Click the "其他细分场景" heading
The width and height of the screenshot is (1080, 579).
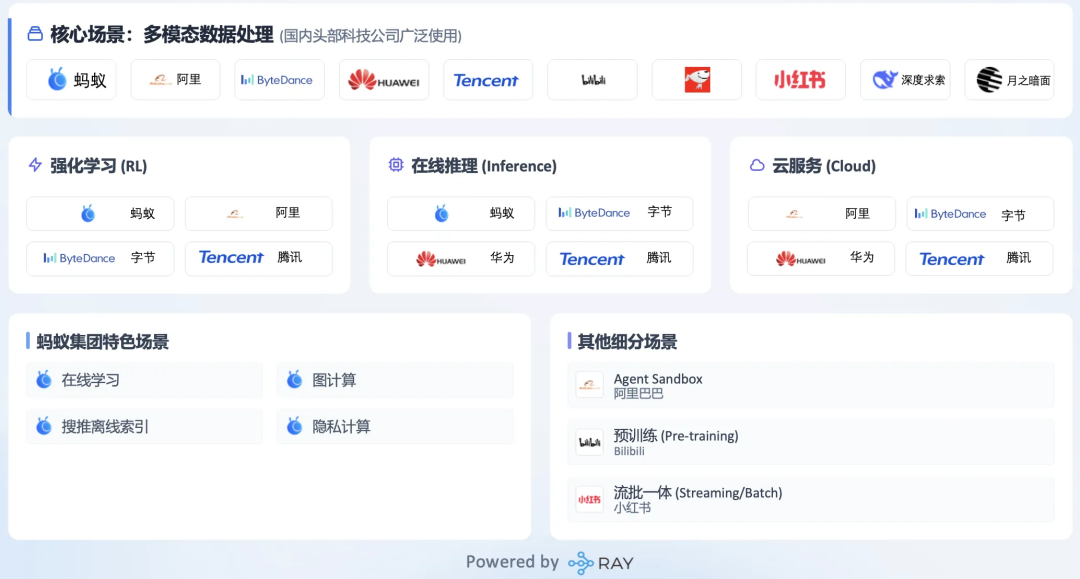pos(627,341)
